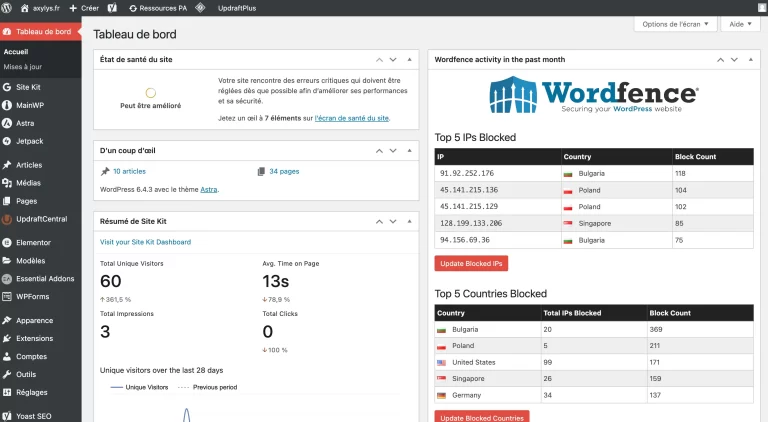The height and width of the screenshot is (422, 768).
Task: Expand the Options de l'écran dropdown
Action: [675, 24]
